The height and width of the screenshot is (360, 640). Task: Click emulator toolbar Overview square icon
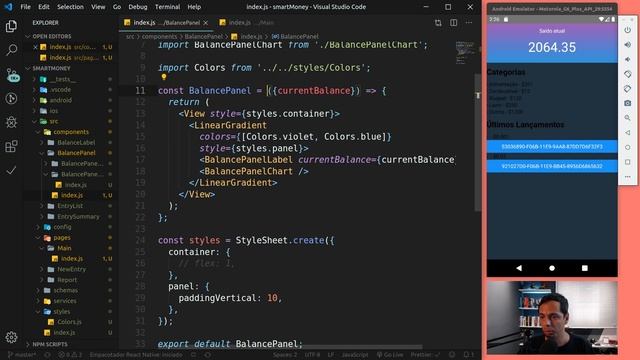pyautogui.click(x=628, y=162)
